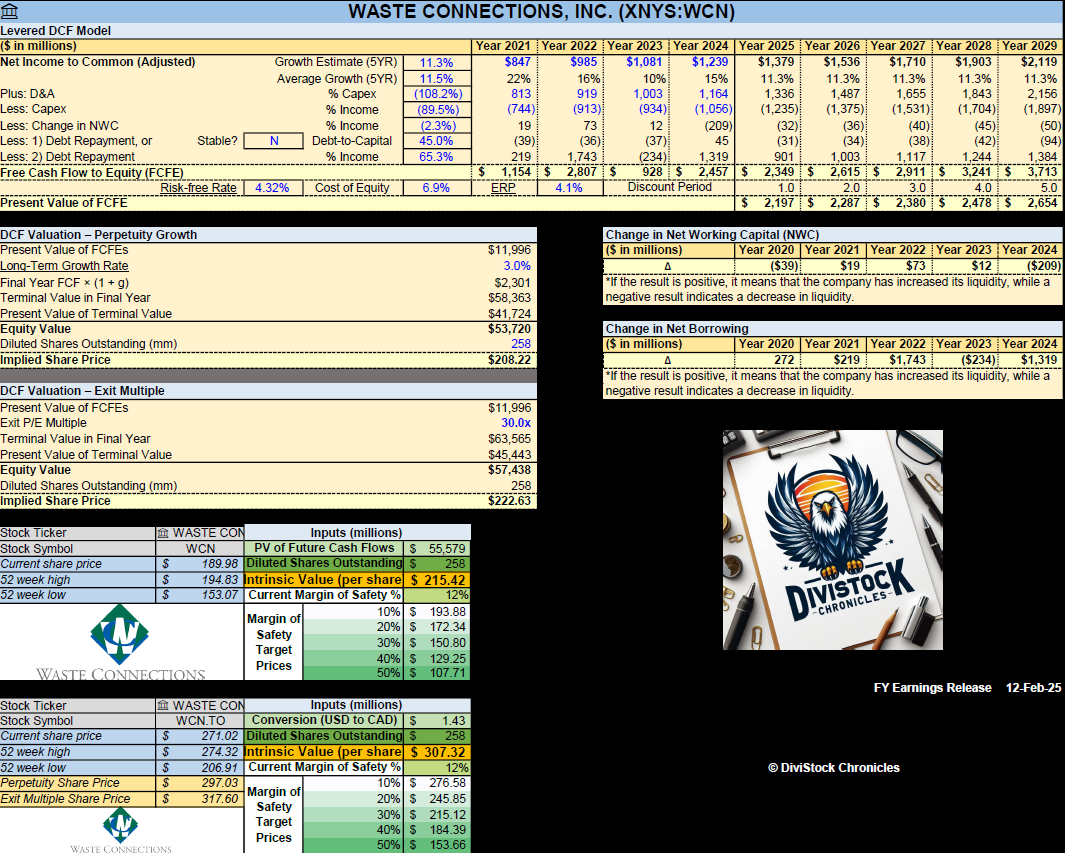The image size is (1066, 853).
Task: Select CAD 30% margin price 215.12
Action: [437, 814]
